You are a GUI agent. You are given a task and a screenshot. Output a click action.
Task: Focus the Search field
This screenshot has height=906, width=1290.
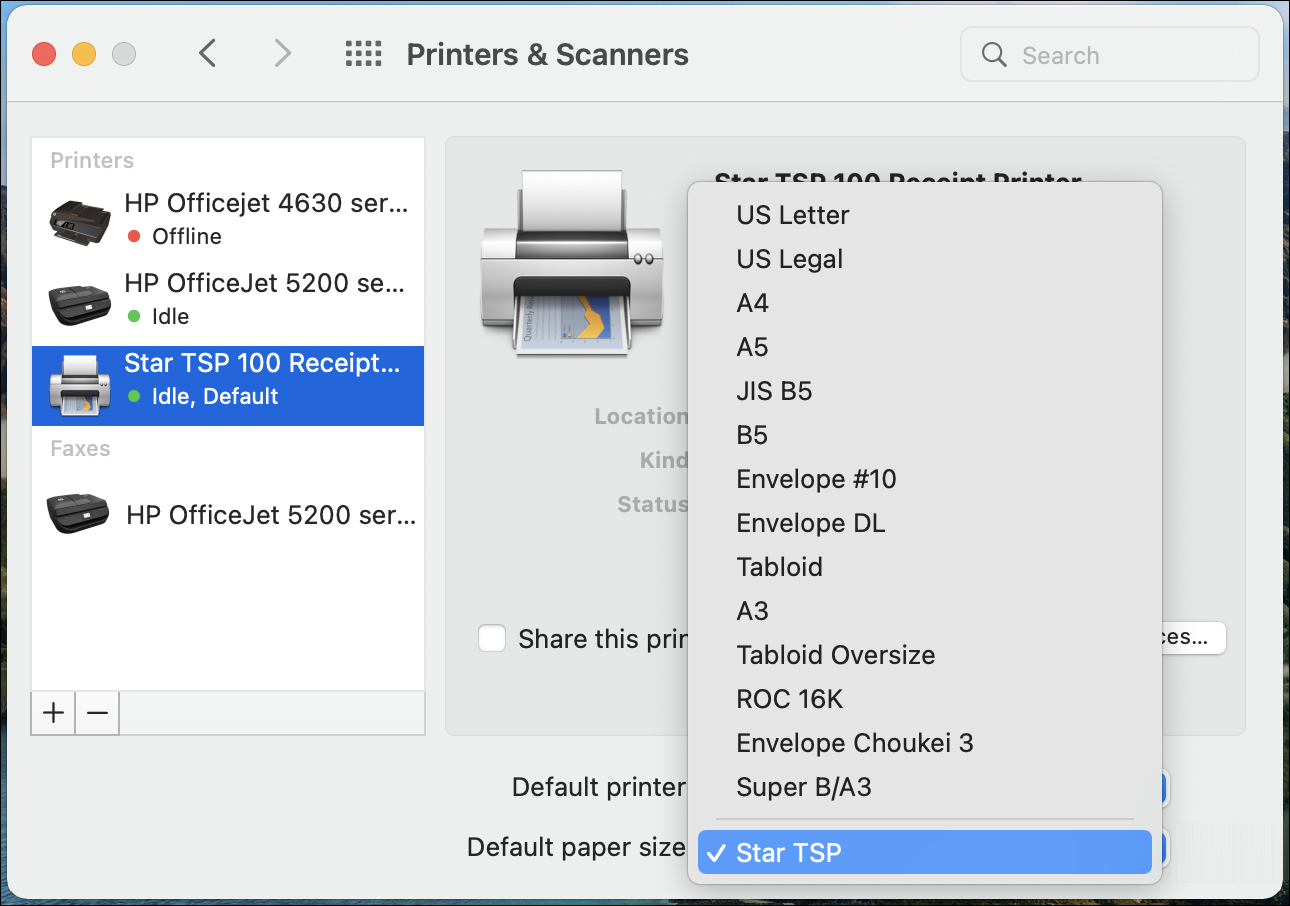tap(1109, 55)
